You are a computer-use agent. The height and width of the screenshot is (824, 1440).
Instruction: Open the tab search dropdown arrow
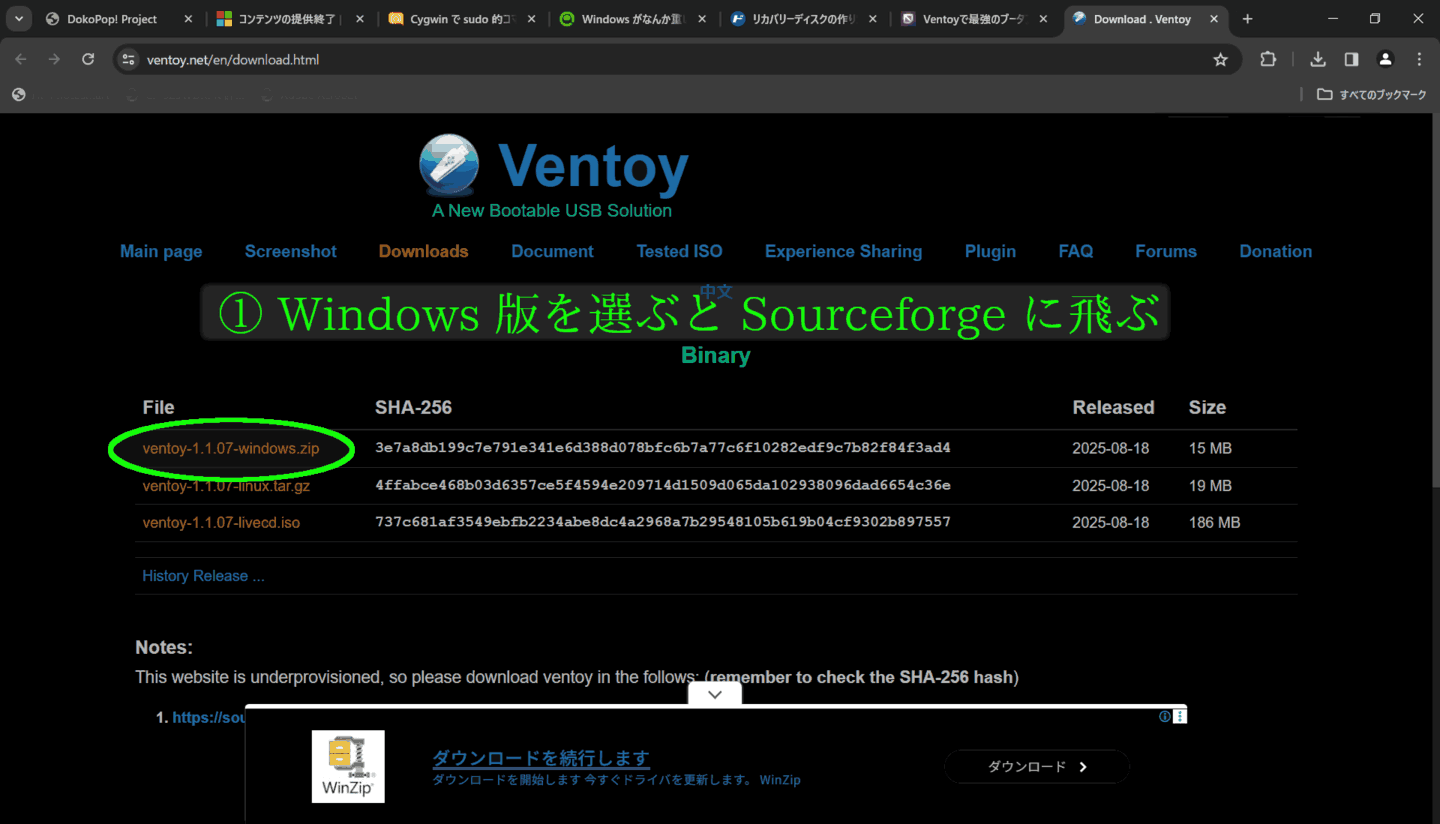click(19, 19)
